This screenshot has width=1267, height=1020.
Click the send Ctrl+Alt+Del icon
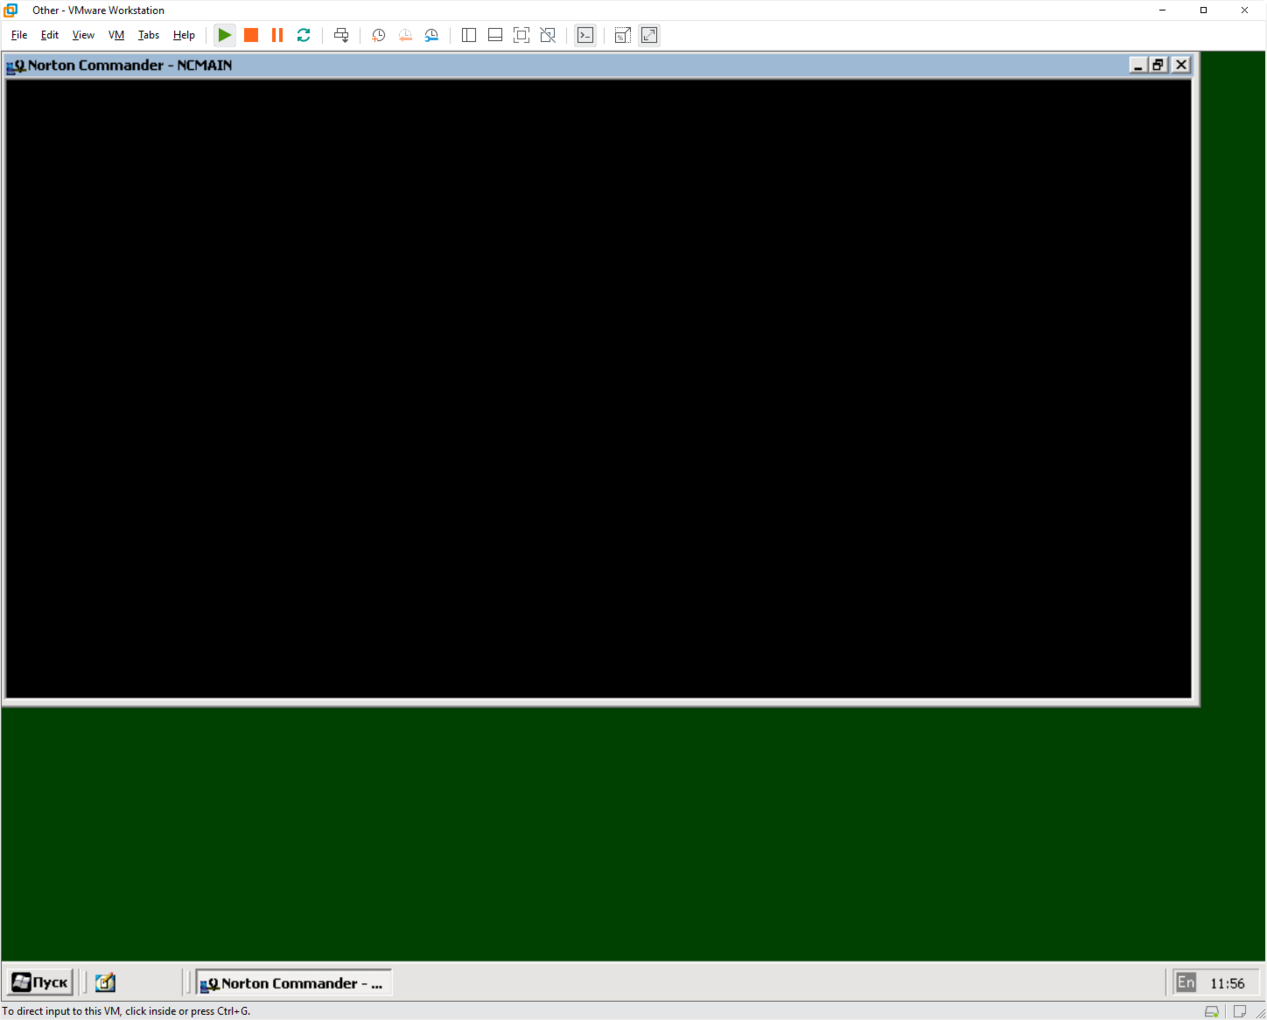pos(341,35)
